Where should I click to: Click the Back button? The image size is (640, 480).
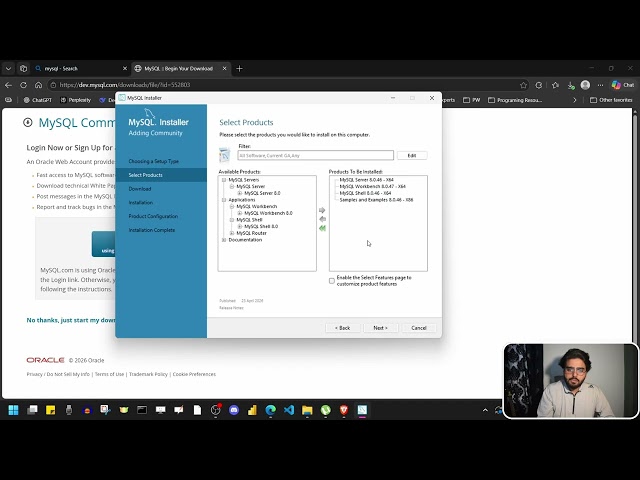342,328
